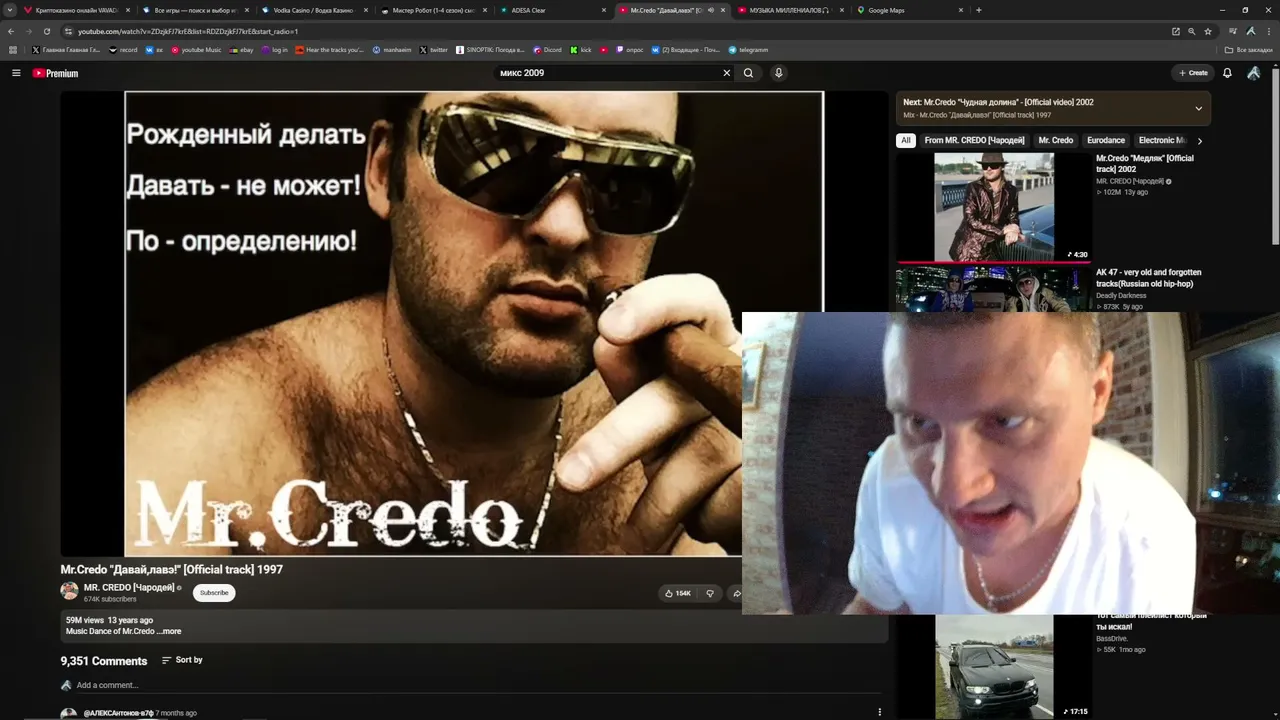This screenshot has width=1280, height=720.
Task: Go forward with the browser forward arrow
Action: [29, 31]
